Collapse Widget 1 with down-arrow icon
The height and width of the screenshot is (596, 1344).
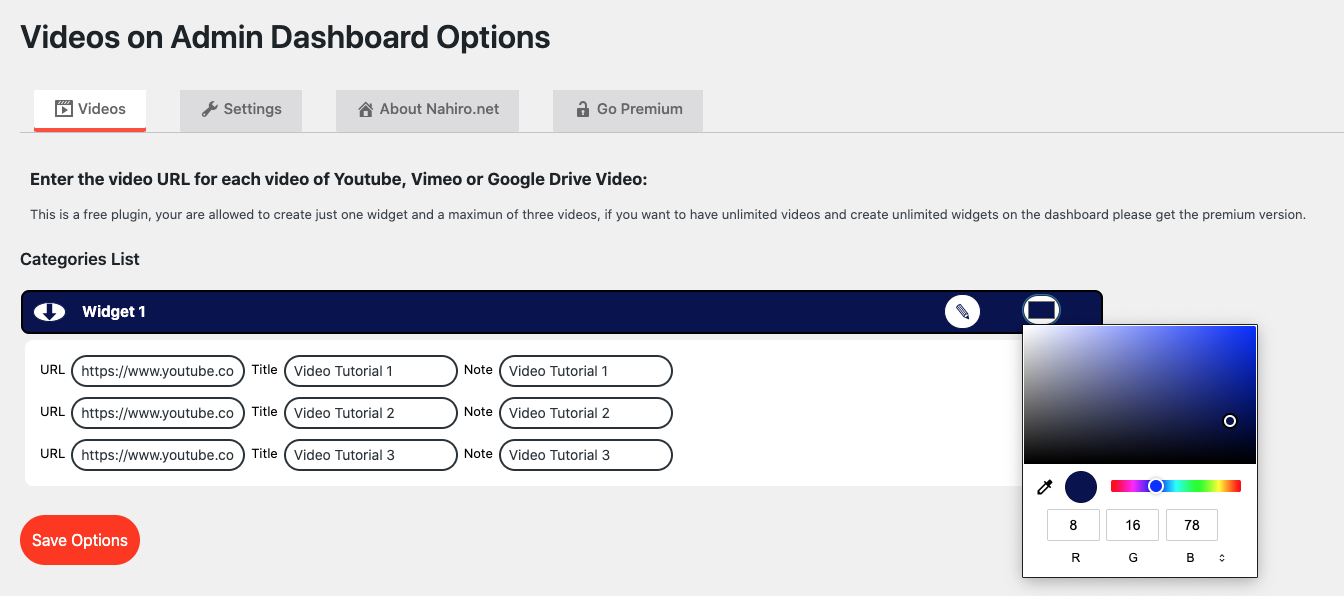pyautogui.click(x=50, y=312)
